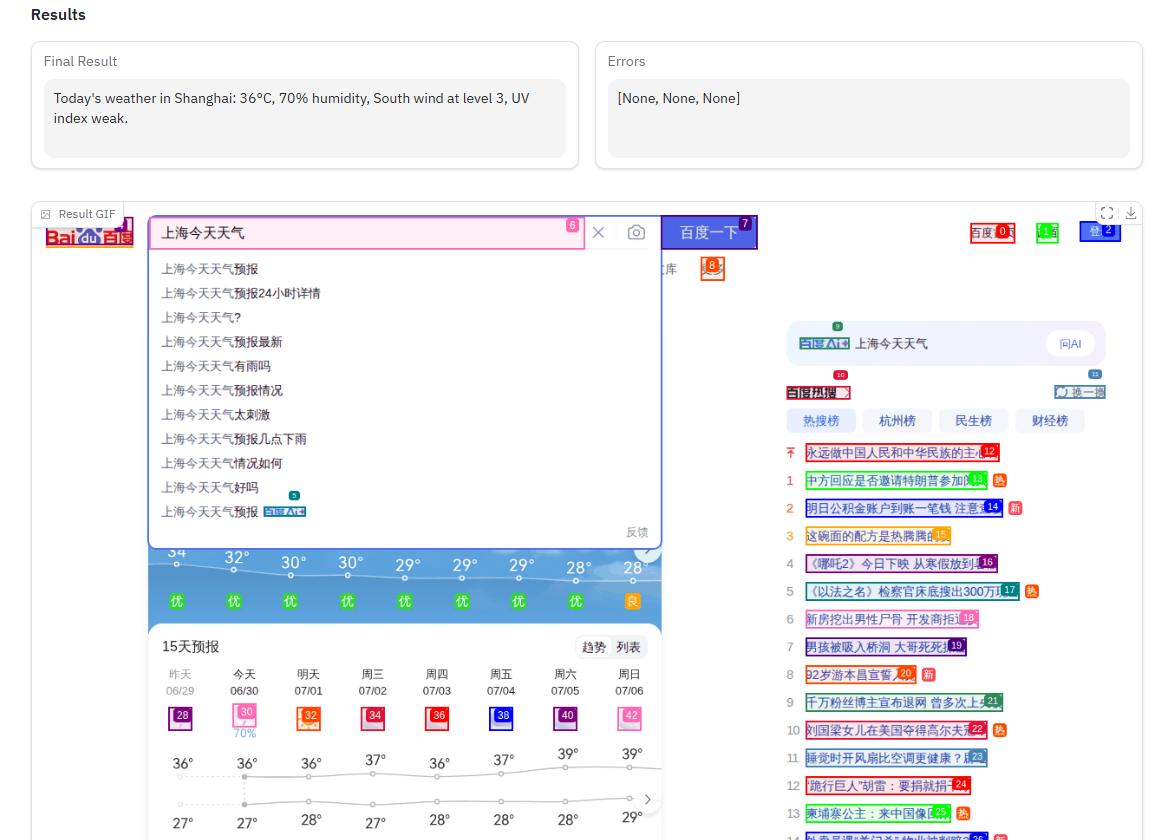Click search input containing 上海今天天气
1154x840 pixels.
coord(367,233)
